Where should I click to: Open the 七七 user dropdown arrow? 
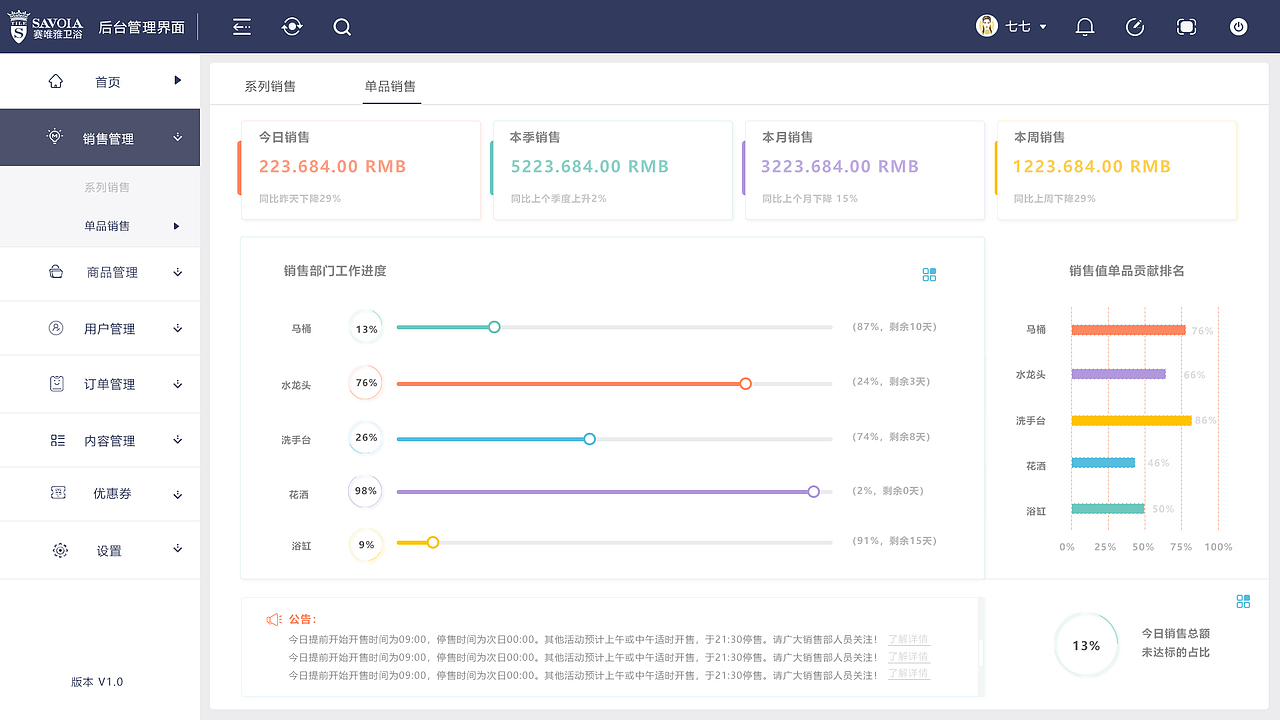pos(1043,27)
